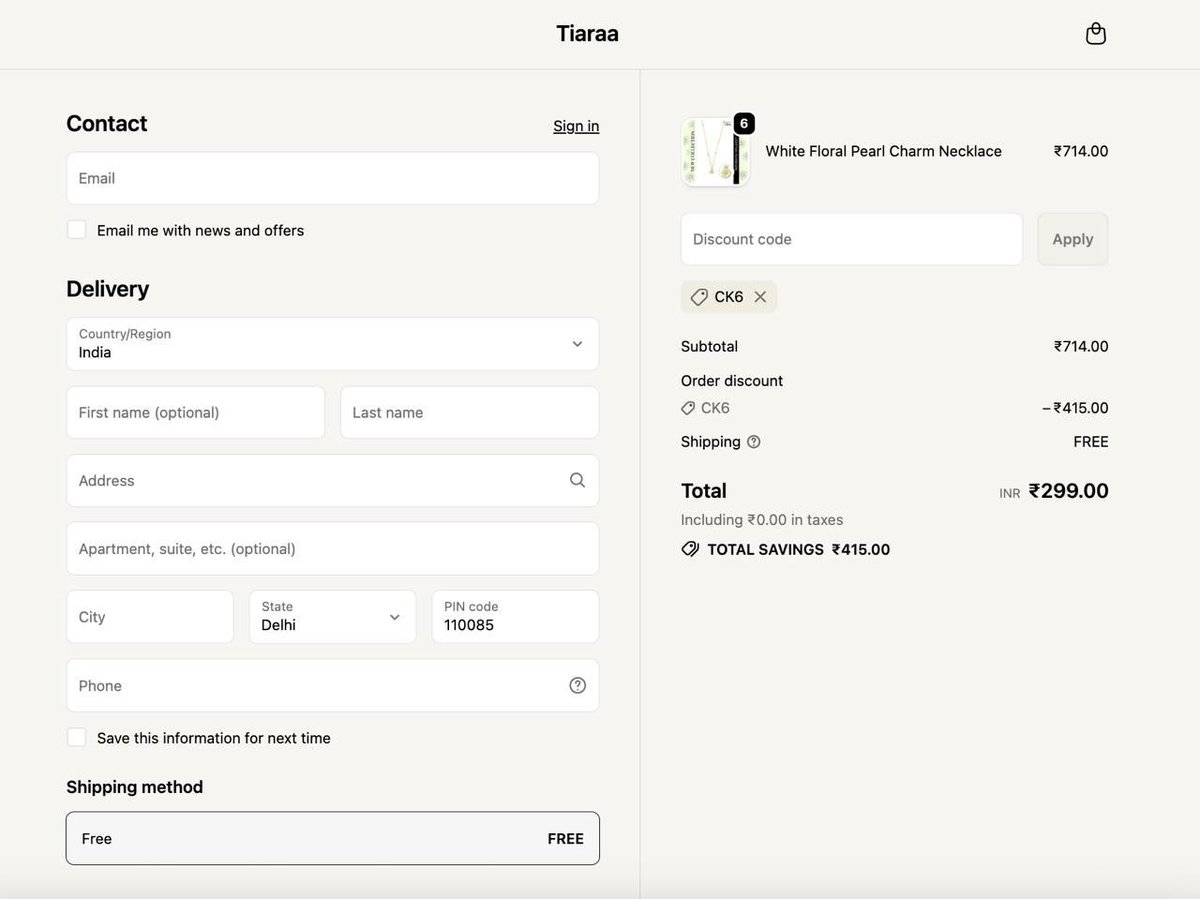Focus the Address input field

click(333, 481)
